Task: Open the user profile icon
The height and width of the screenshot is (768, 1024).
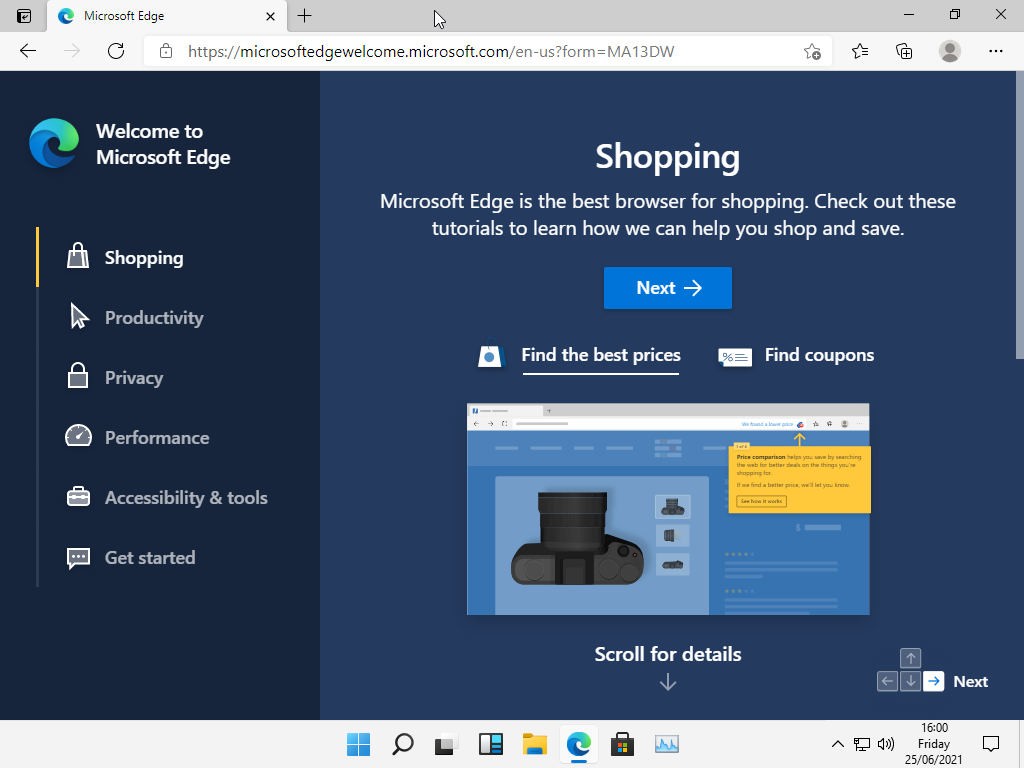Action: coord(950,51)
